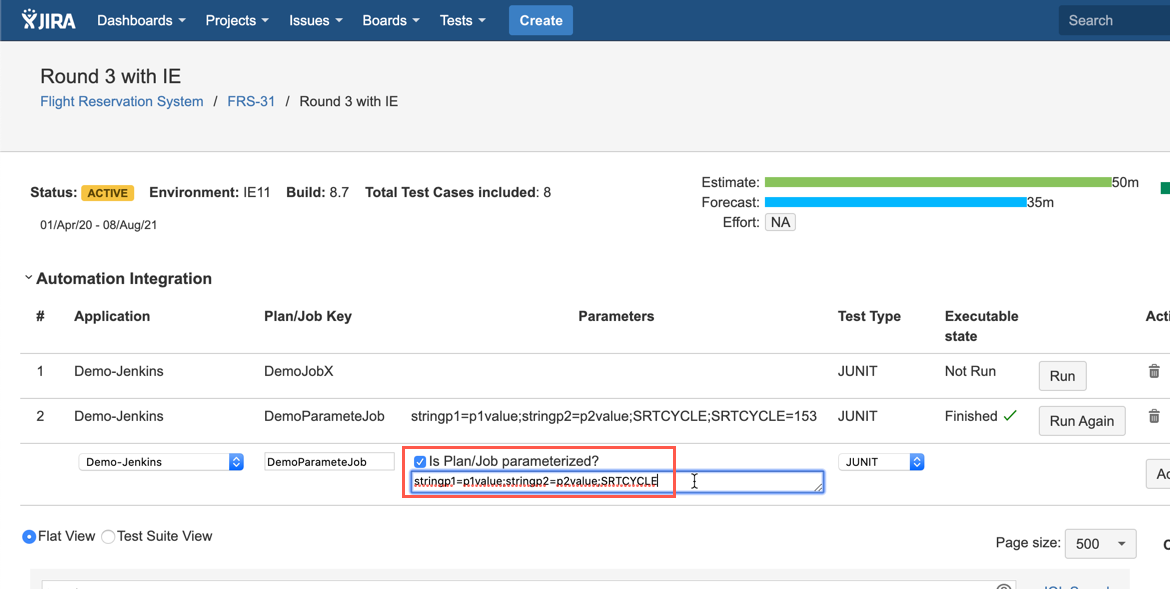Screen dimensions: 1170x589
Task: Click the DemoParameteJob cell in row 2
Action: pyautogui.click(x=325, y=416)
